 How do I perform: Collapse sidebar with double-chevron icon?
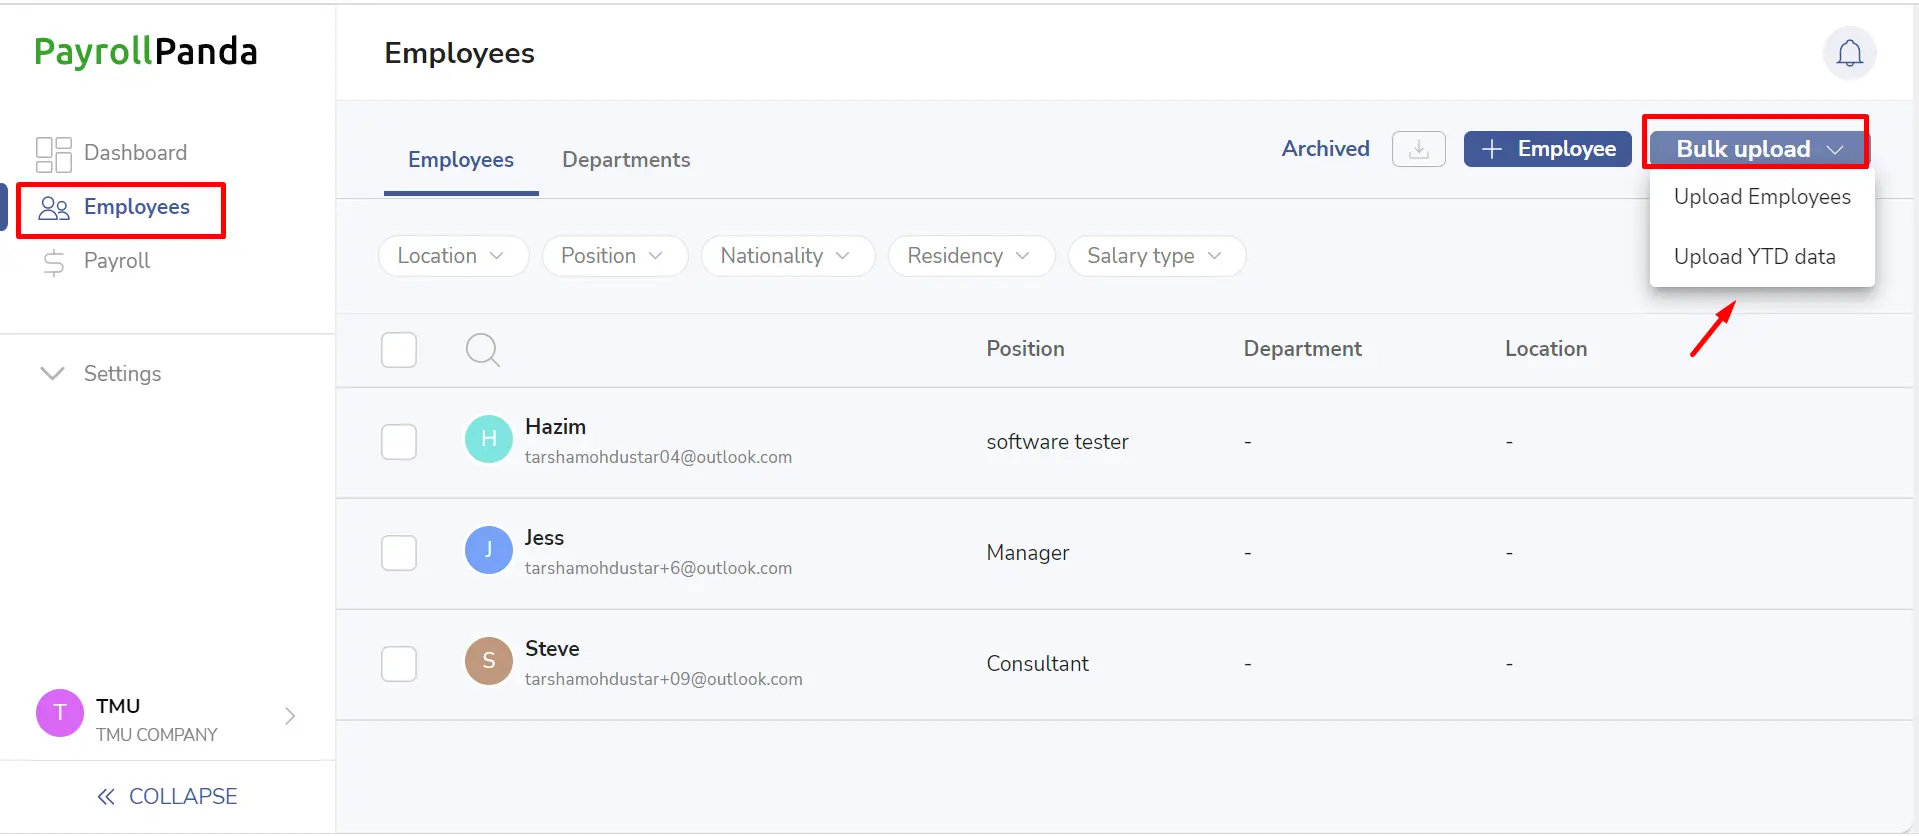click(106, 797)
